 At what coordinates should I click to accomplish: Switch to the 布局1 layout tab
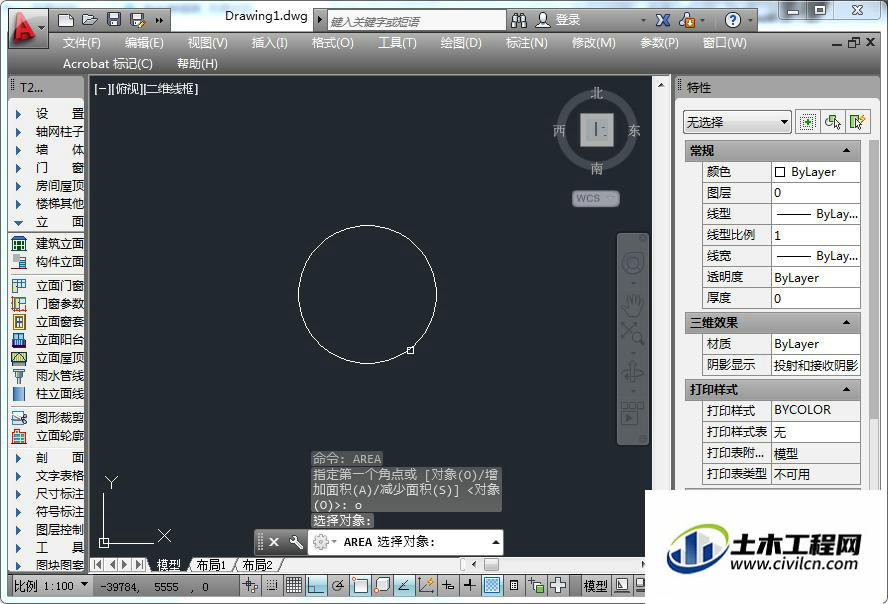[211, 564]
